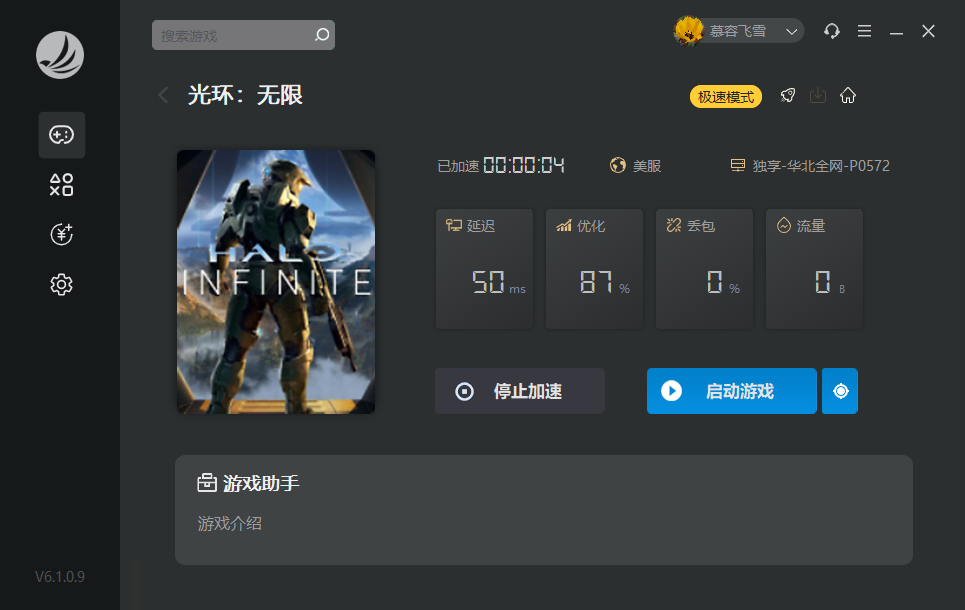
Task: Click the blue target settings button
Action: pos(840,391)
